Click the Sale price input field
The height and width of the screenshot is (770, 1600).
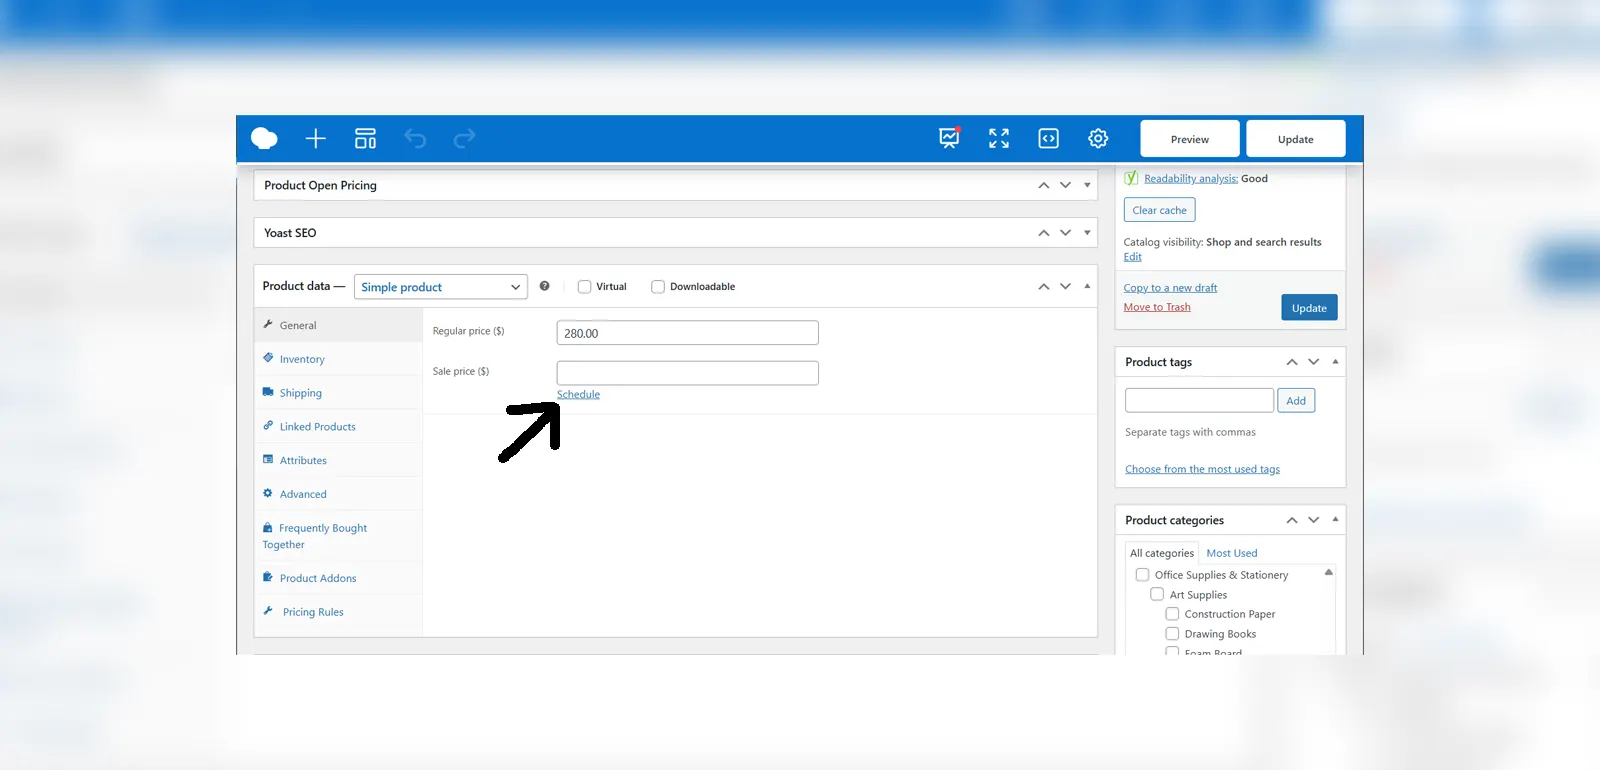[x=687, y=373]
